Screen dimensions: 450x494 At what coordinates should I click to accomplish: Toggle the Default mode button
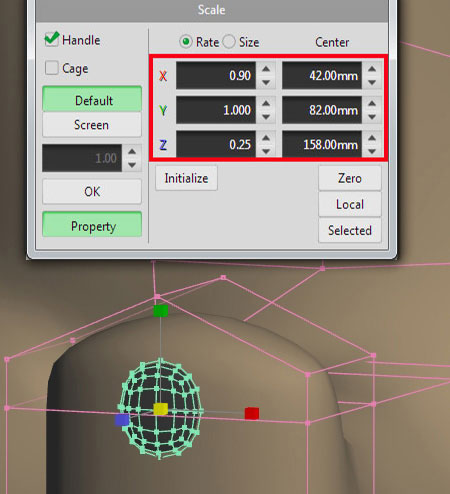(x=92, y=99)
